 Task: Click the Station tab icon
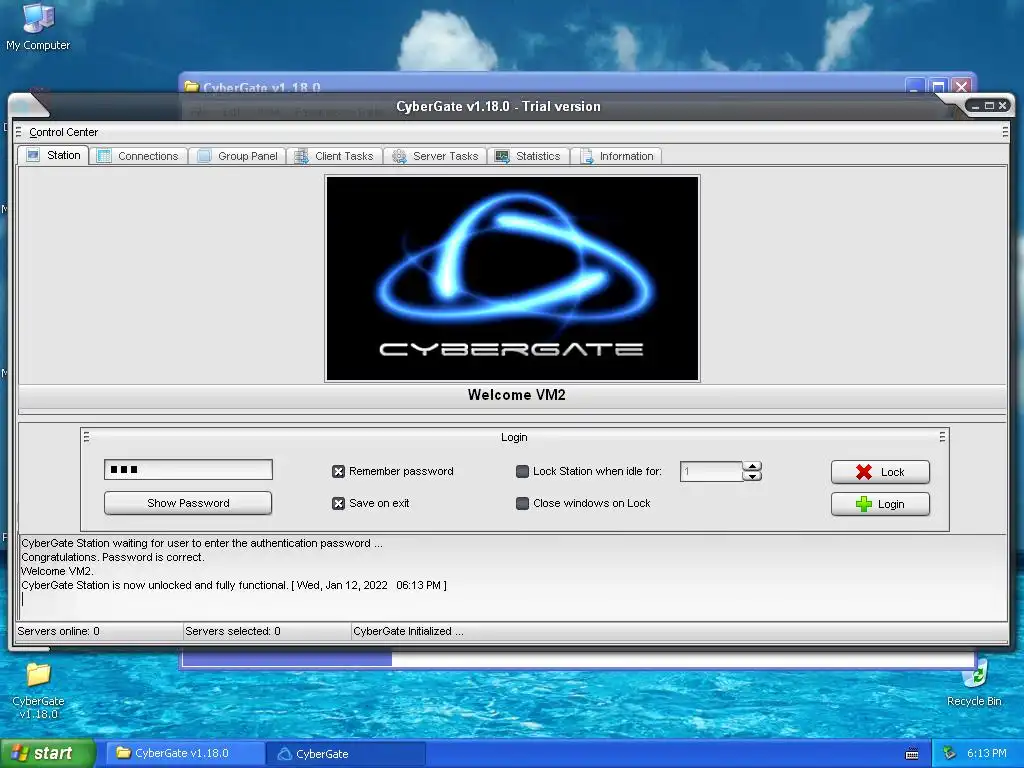click(33, 155)
